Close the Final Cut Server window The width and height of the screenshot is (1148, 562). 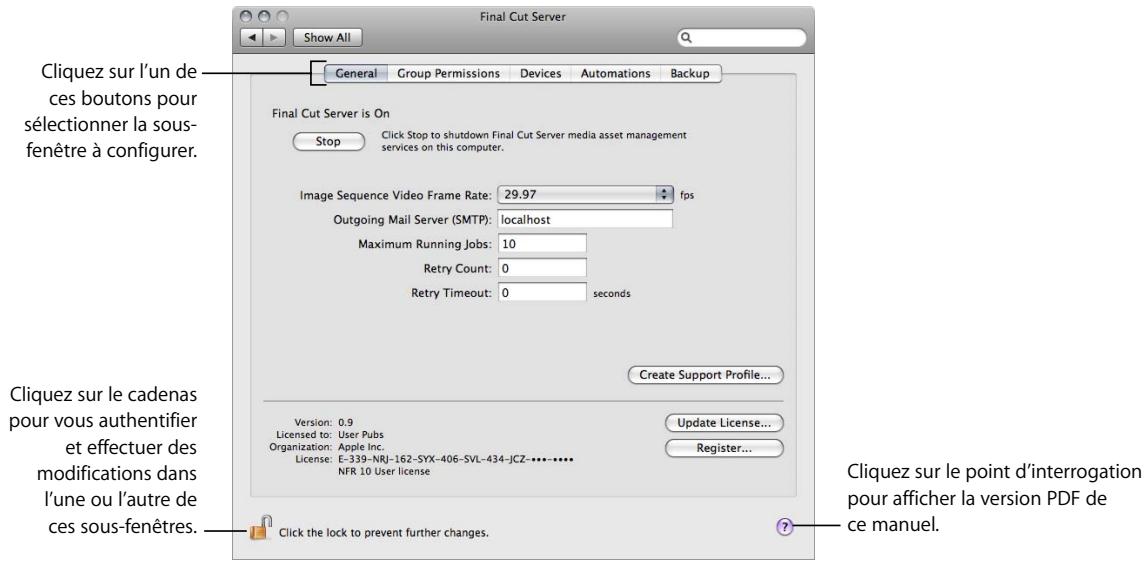(x=245, y=16)
